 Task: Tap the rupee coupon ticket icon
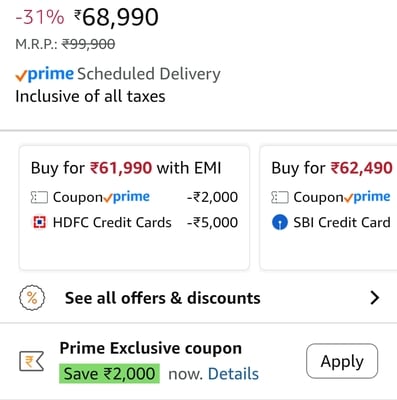point(31,361)
